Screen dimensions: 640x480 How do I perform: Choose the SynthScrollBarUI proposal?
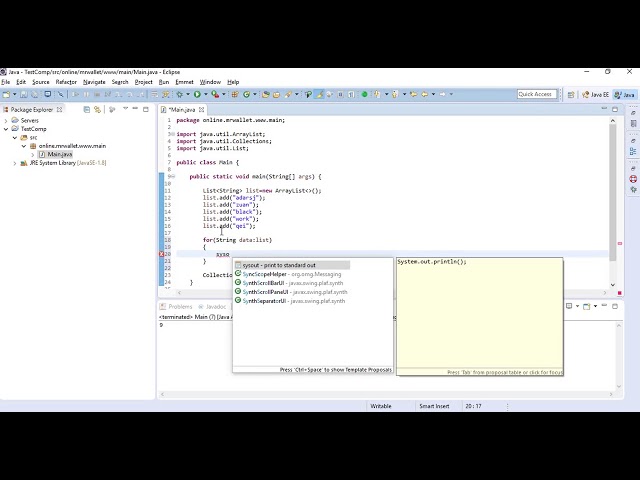(x=292, y=283)
